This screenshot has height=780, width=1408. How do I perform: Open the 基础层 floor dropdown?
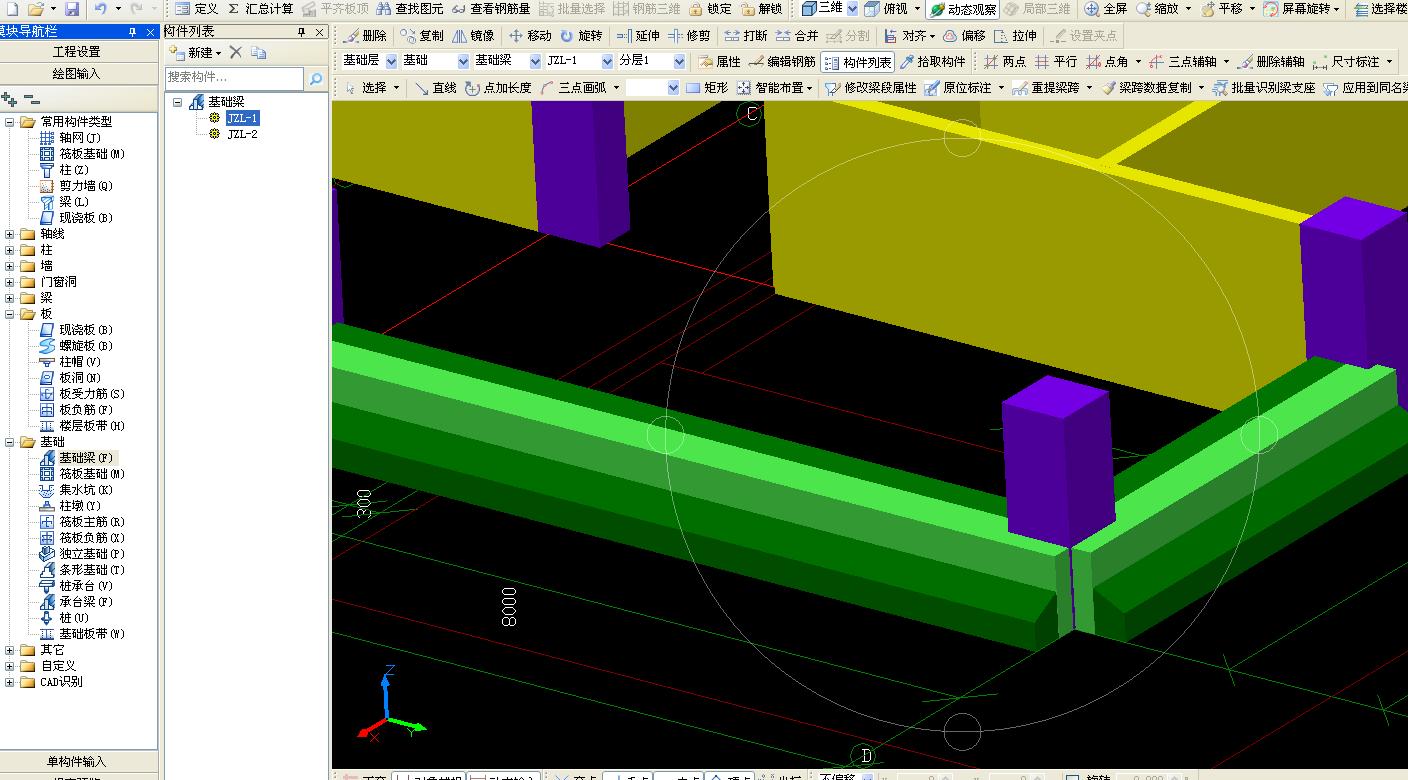click(x=391, y=61)
